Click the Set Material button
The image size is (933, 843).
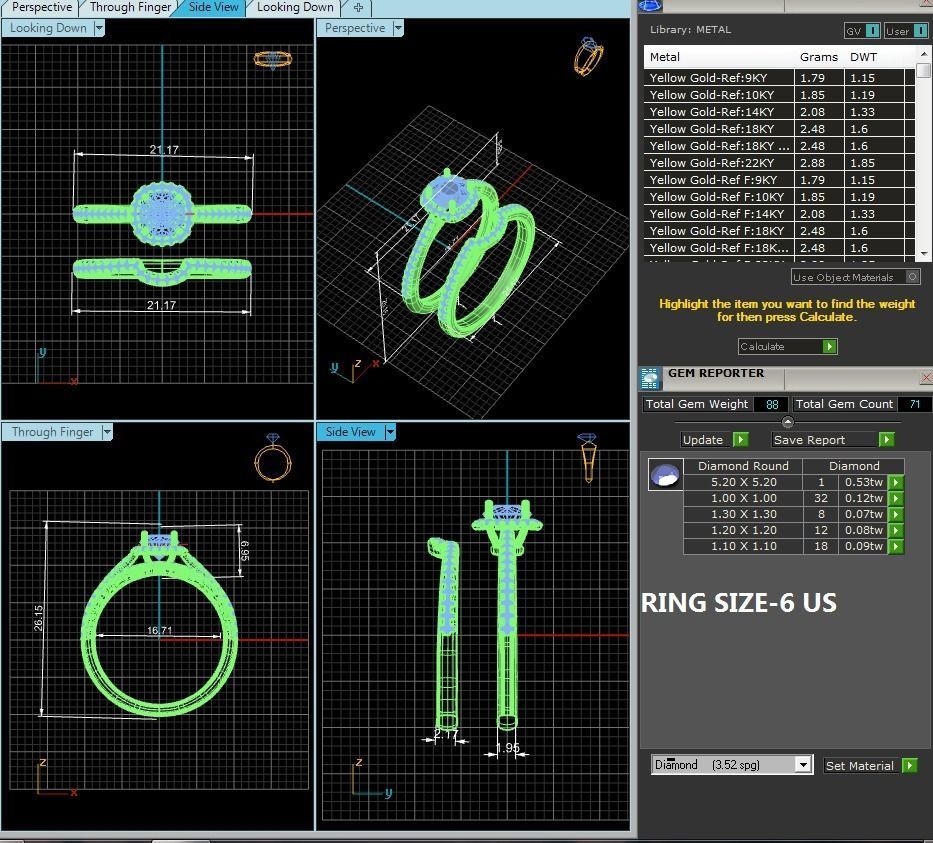tap(861, 766)
